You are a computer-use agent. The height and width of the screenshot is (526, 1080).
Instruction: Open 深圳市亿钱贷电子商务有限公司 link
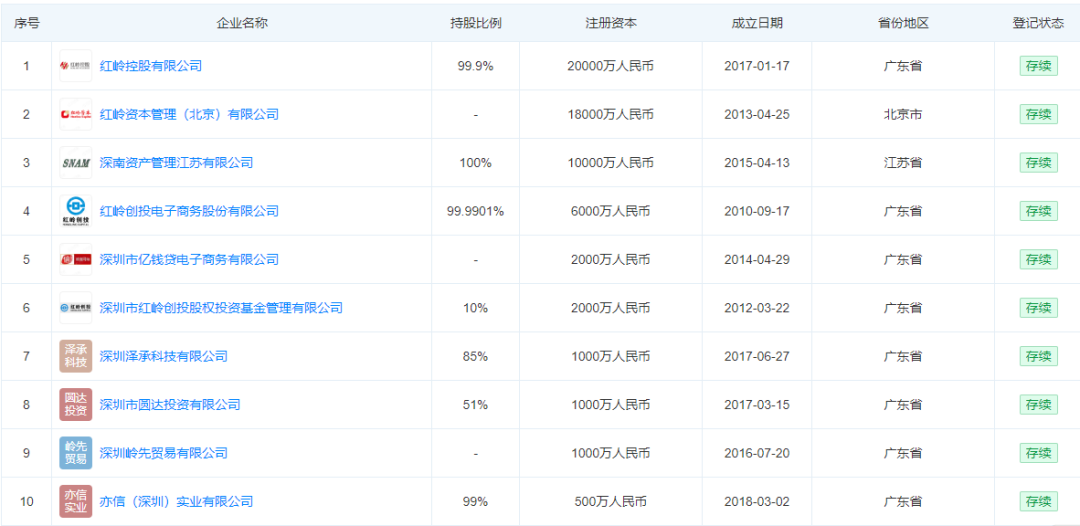coord(189,260)
